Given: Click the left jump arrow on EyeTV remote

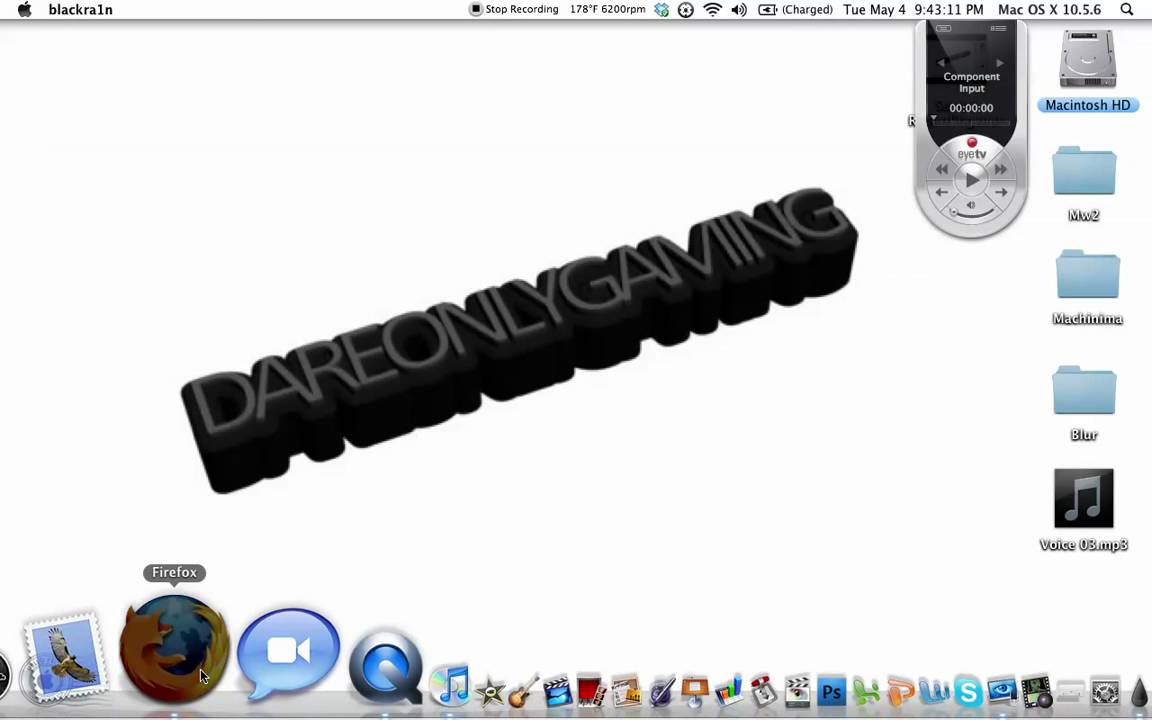Looking at the screenshot, I should tap(942, 192).
